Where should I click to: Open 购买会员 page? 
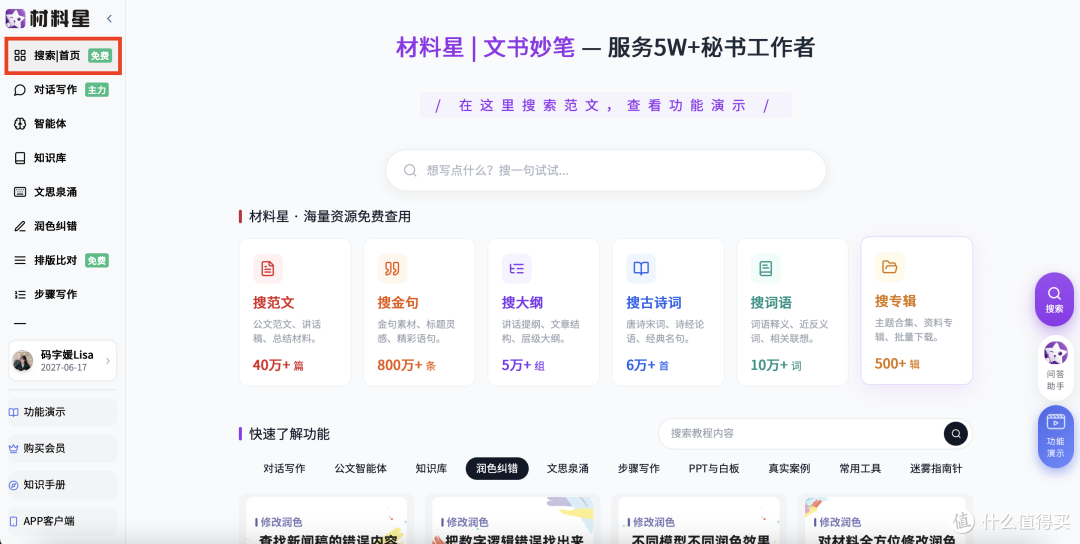coord(63,448)
